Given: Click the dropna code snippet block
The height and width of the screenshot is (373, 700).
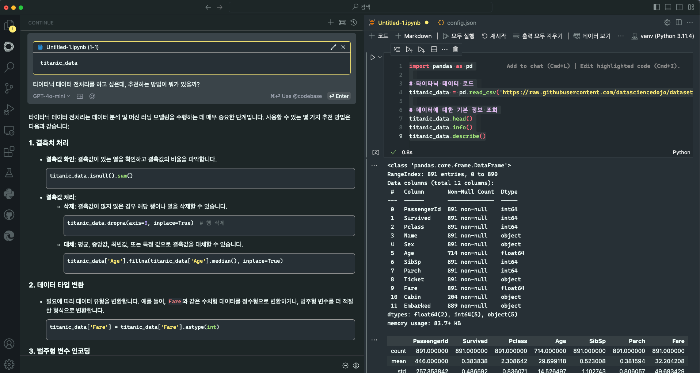Looking at the screenshot, I should [x=209, y=225].
